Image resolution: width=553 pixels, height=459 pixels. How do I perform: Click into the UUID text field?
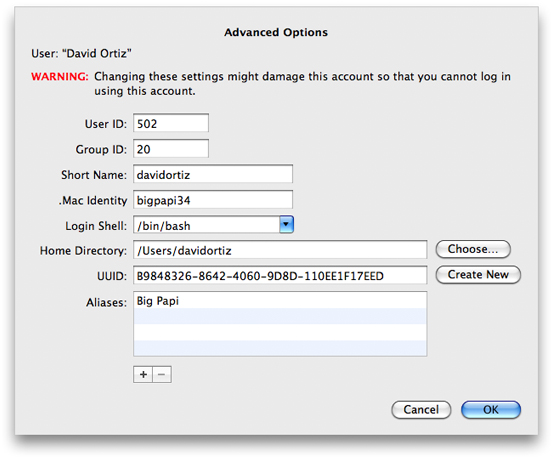pos(280,275)
